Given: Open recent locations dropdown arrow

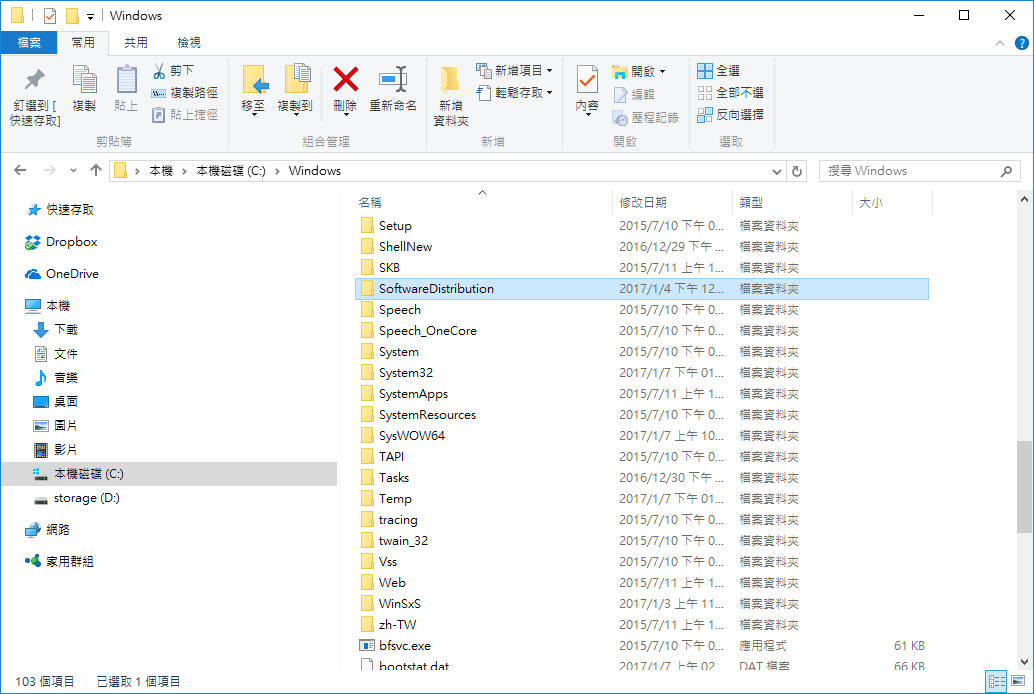Looking at the screenshot, I should 73,171.
